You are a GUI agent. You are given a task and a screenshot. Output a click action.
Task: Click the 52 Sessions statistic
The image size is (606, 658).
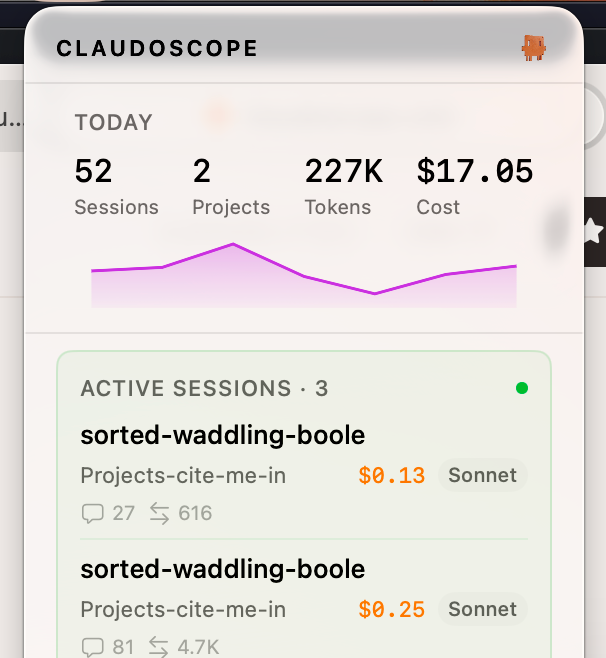(x=116, y=186)
